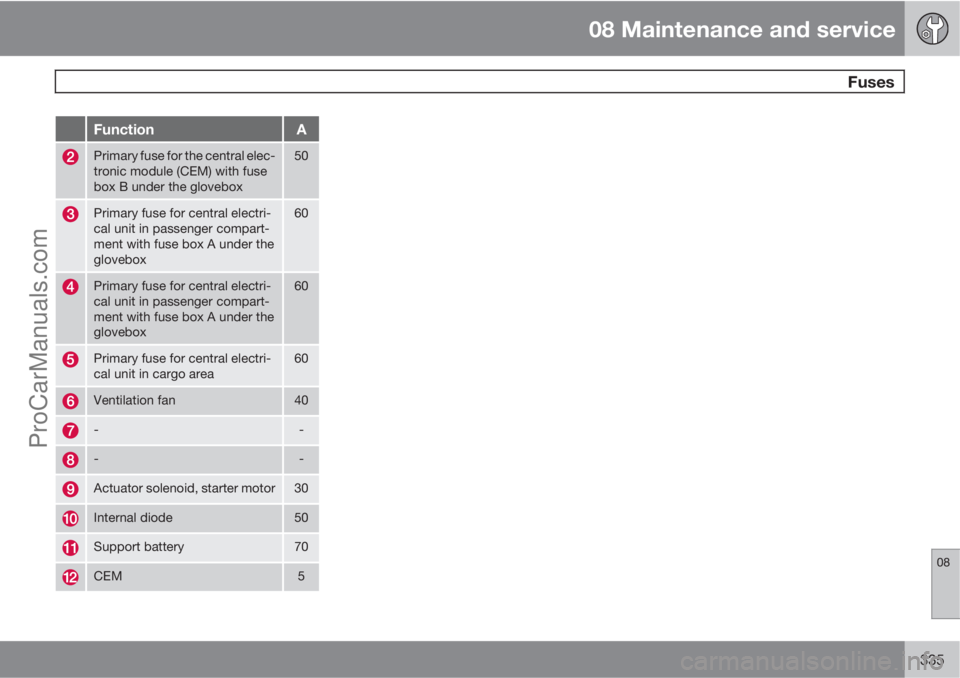
Task: Click the page number 335
Action: click(x=932, y=660)
